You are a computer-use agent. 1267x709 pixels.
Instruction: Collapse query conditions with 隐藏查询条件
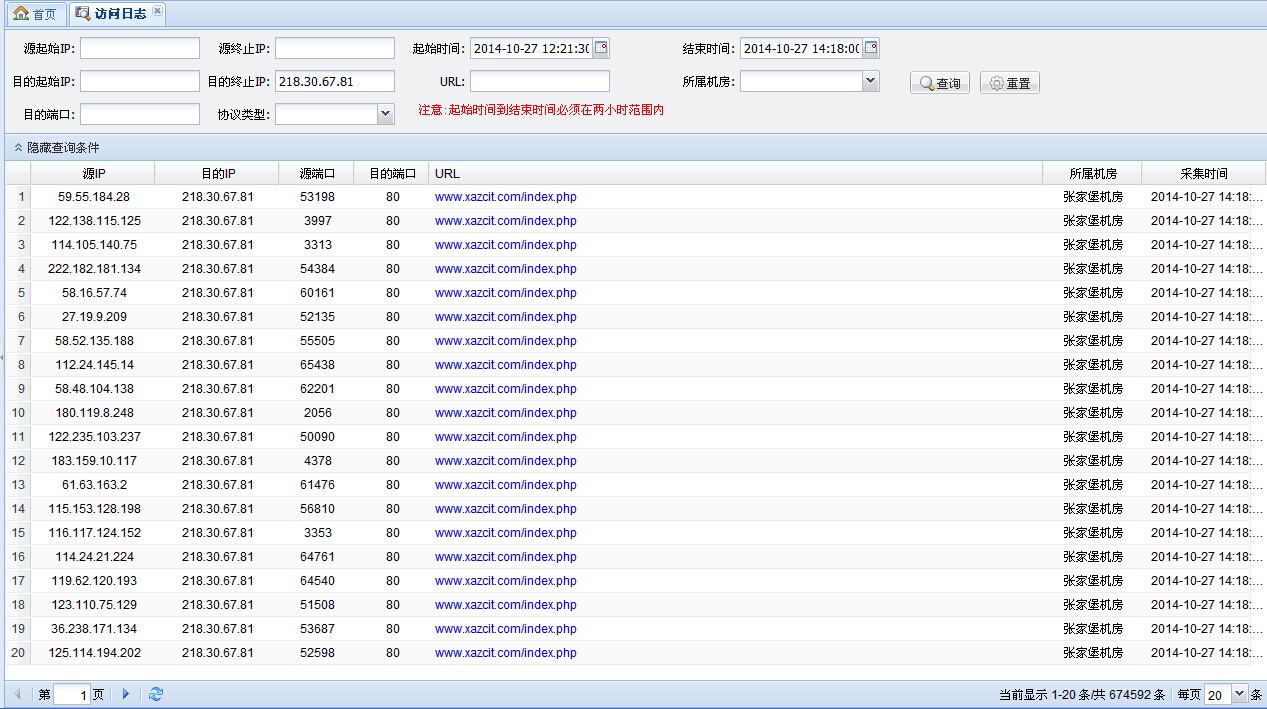57,147
